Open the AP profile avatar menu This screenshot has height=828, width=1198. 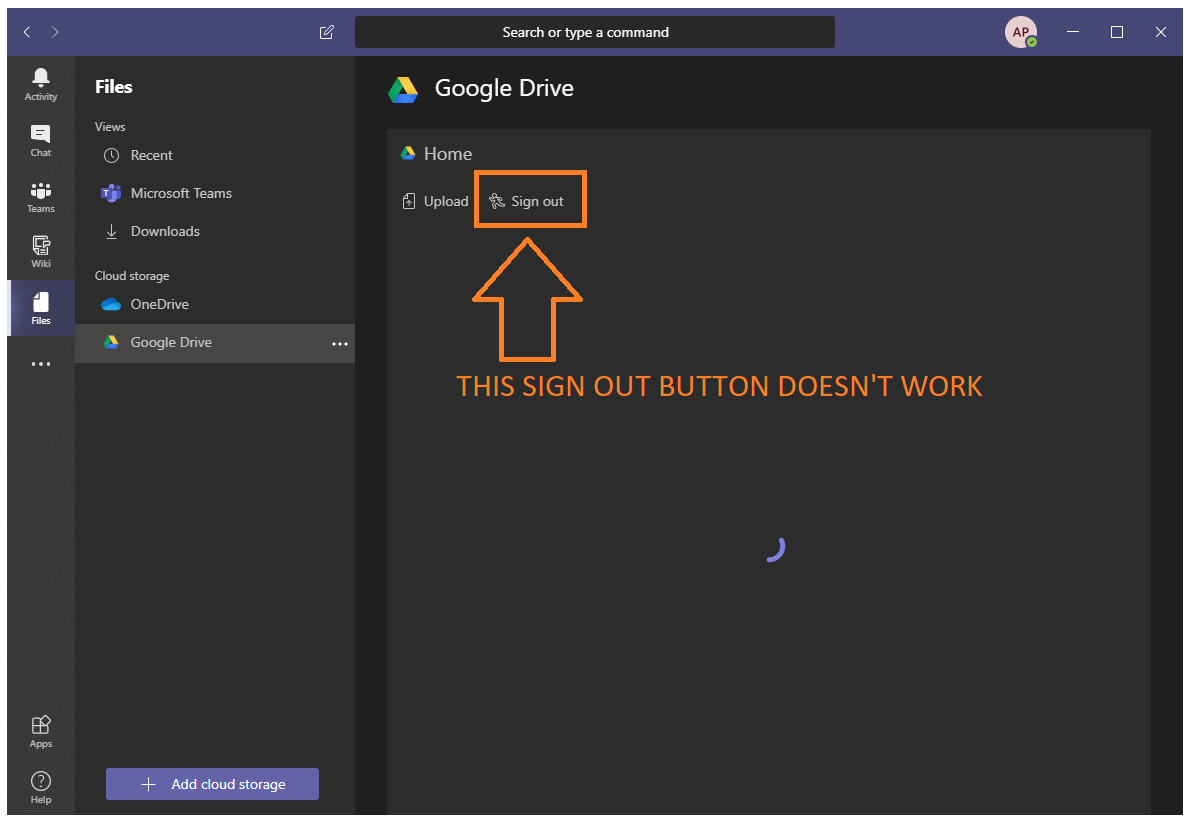click(x=1021, y=32)
